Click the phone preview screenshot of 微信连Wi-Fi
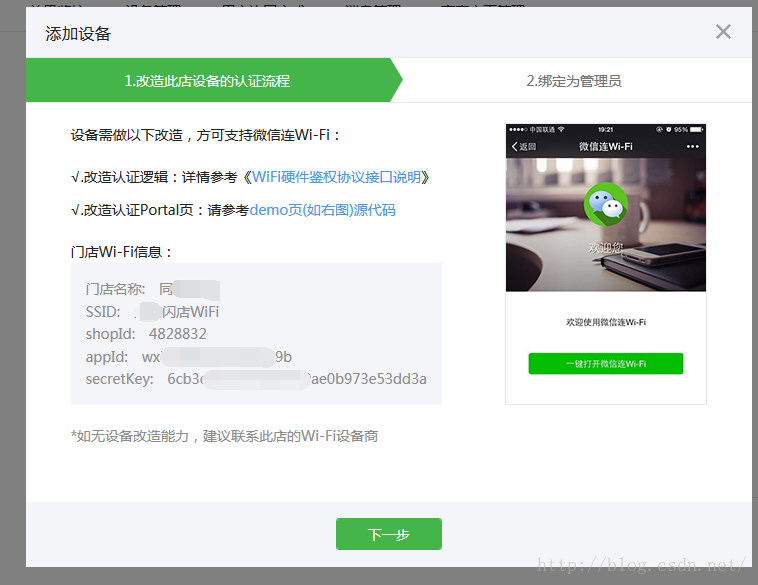The image size is (758, 585). 606,264
